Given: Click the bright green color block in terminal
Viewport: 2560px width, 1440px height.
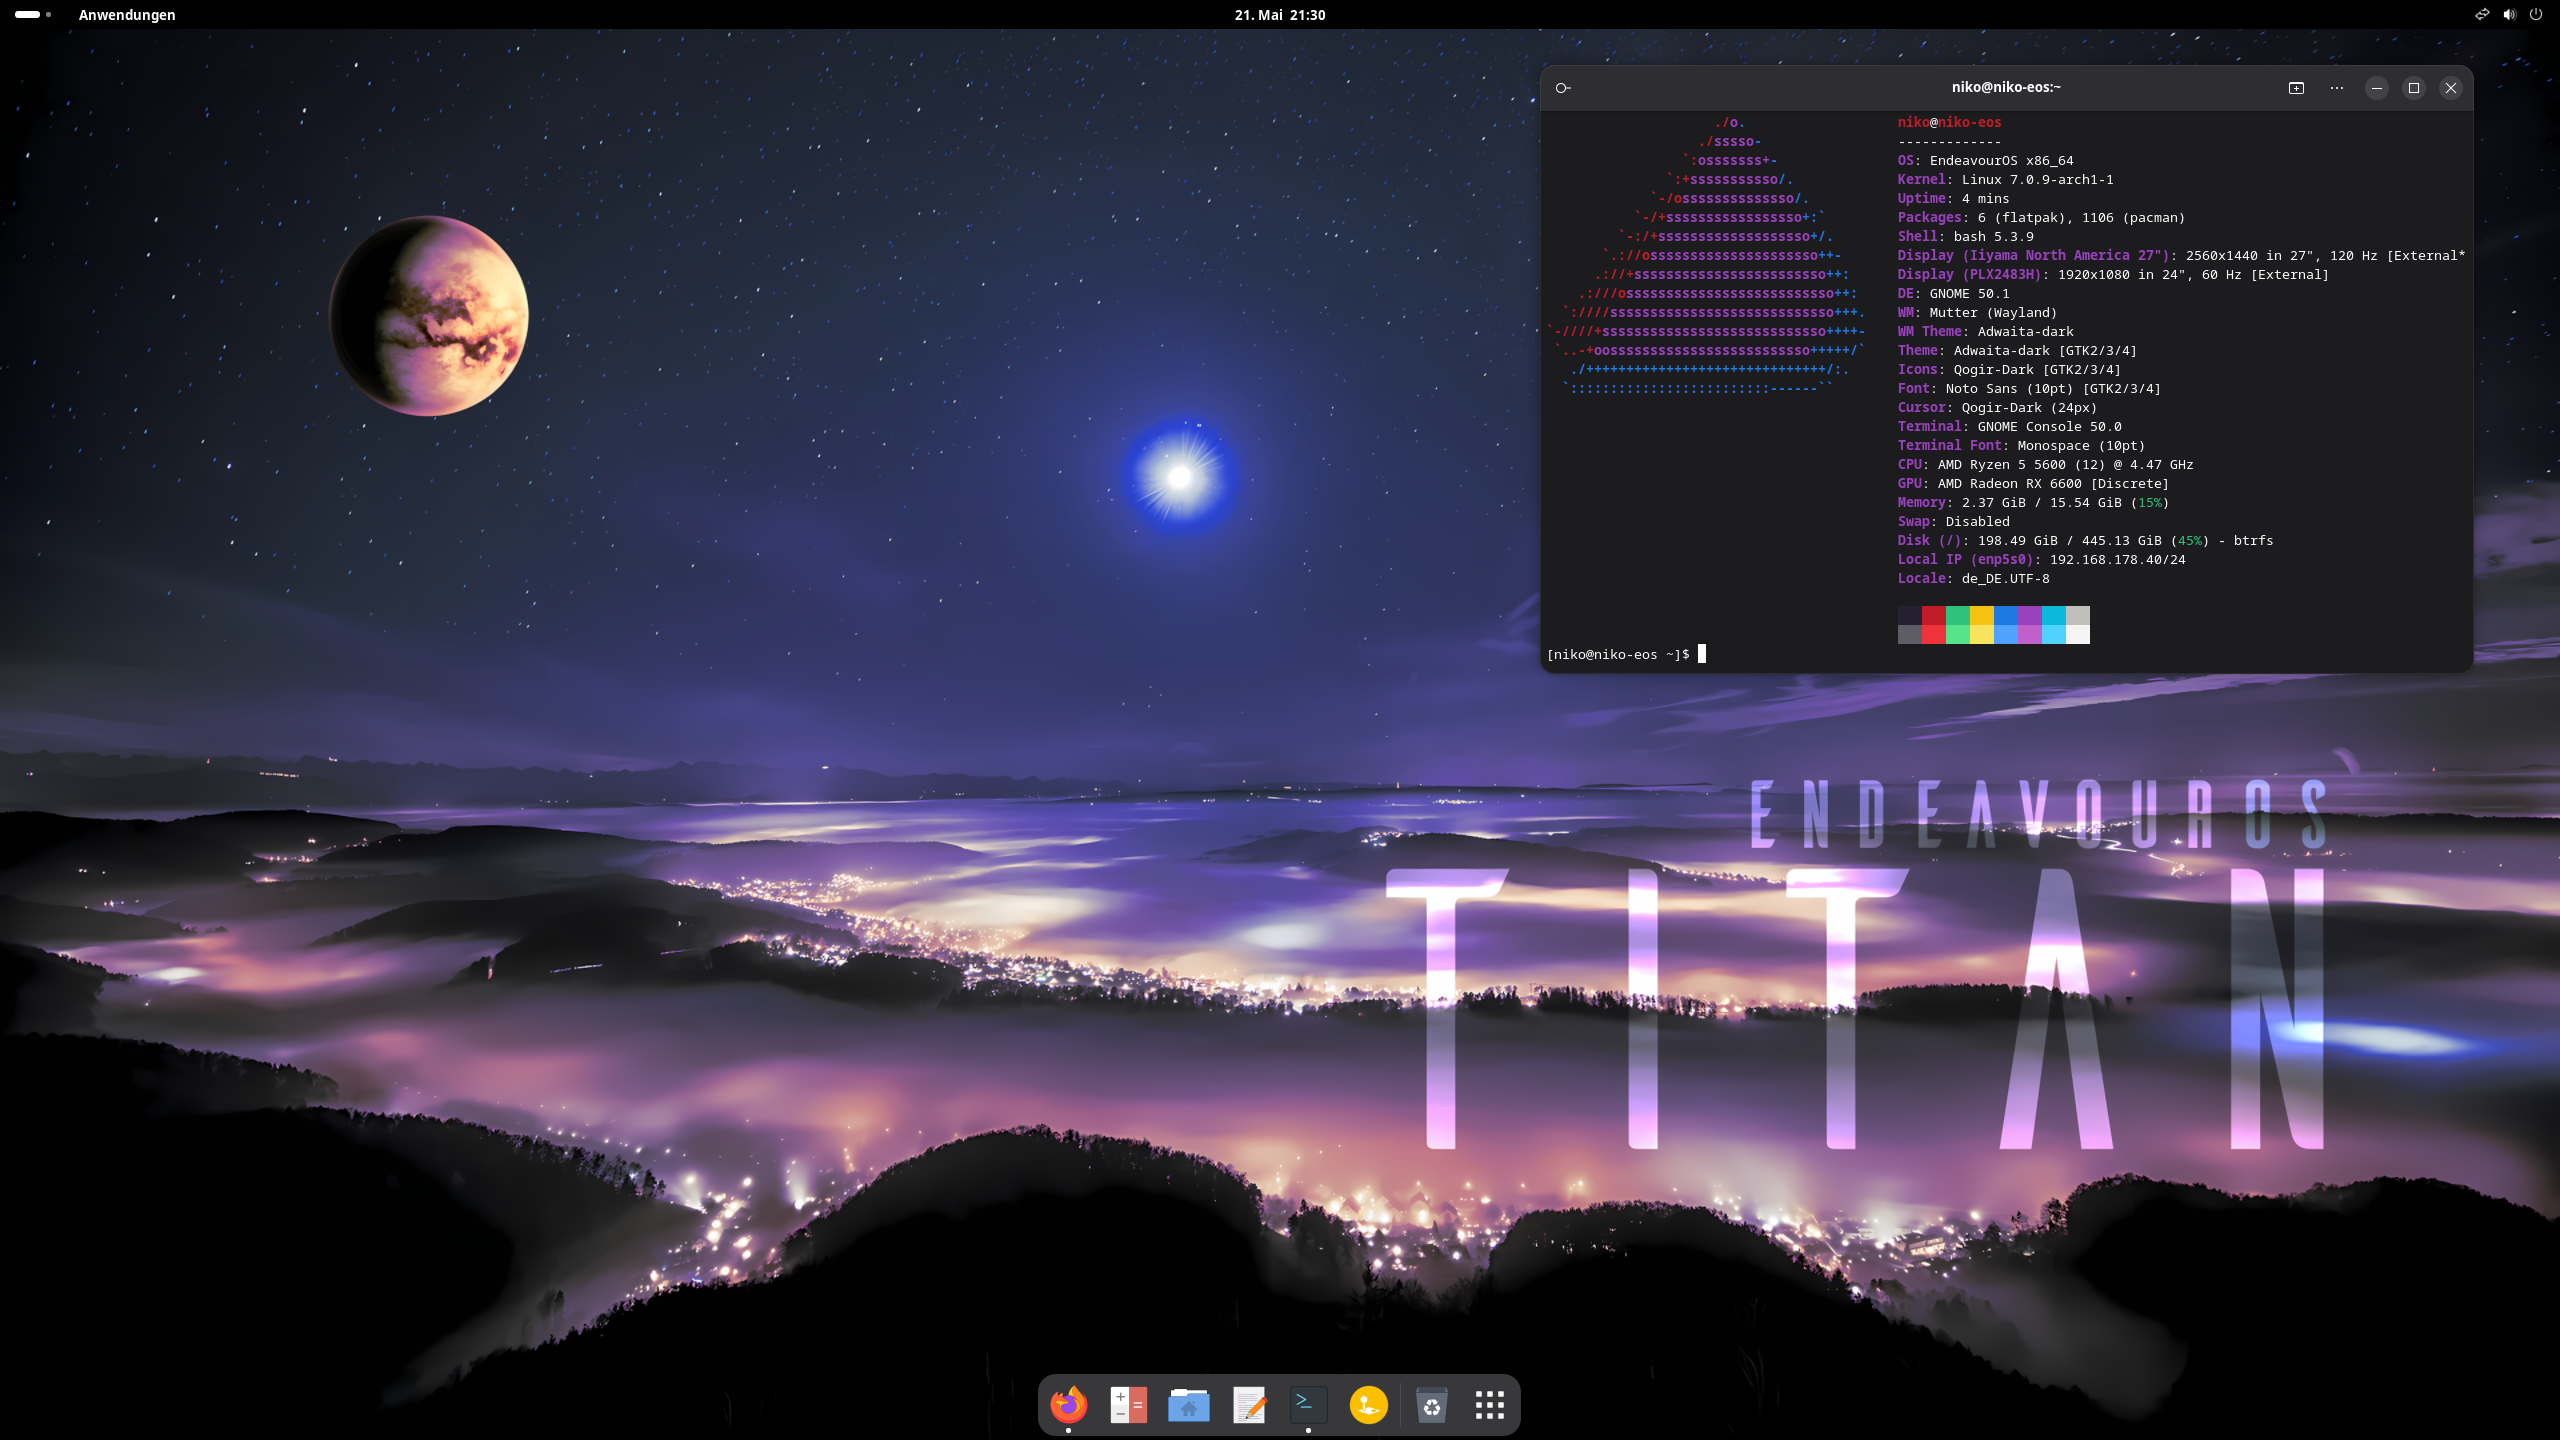Looking at the screenshot, I should [x=1958, y=634].
